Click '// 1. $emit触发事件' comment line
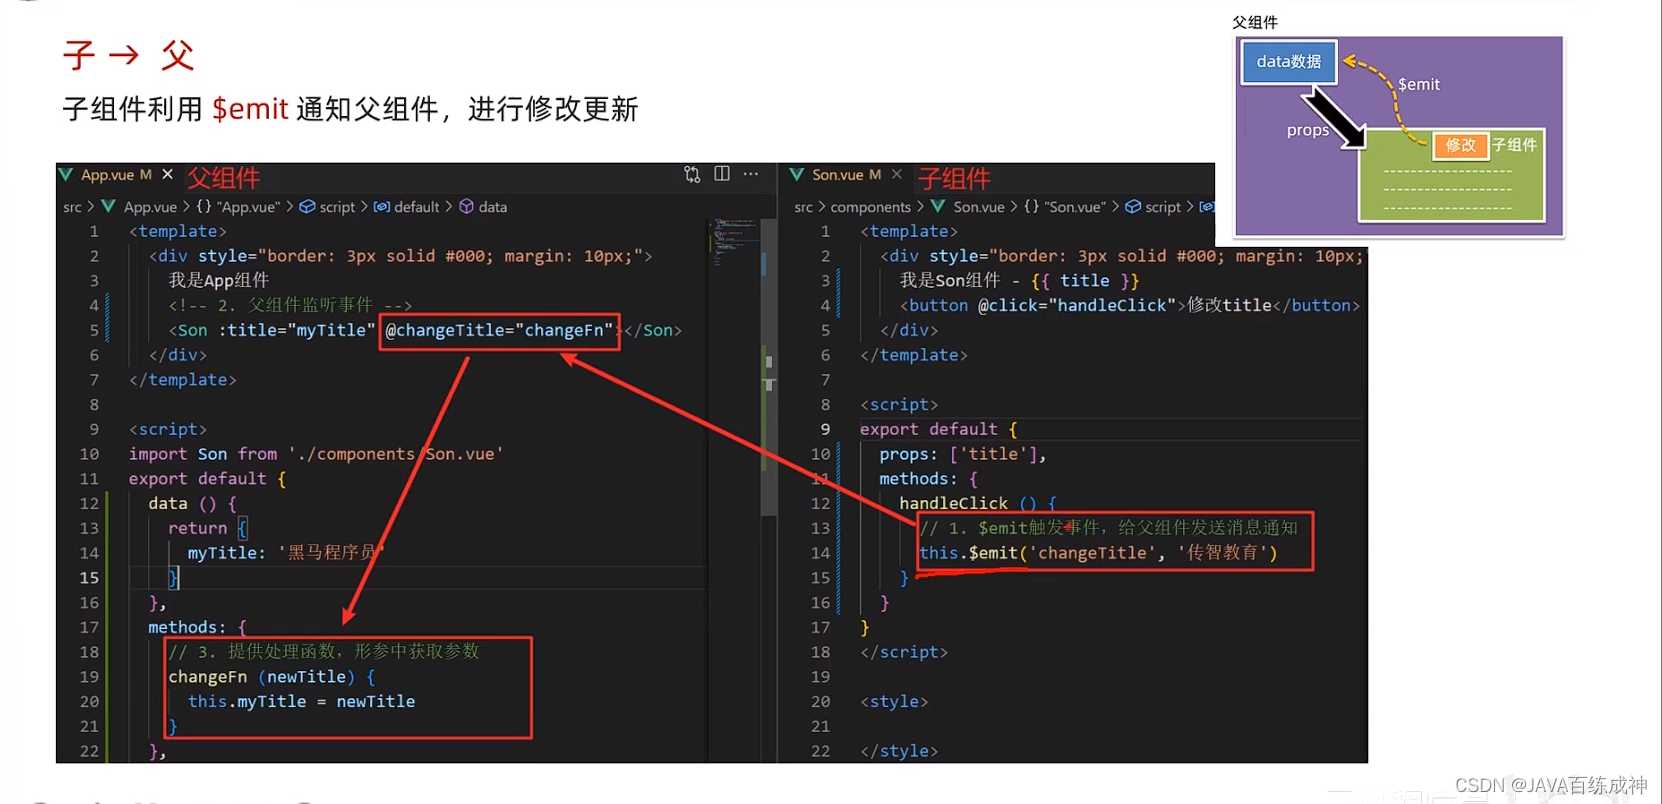This screenshot has width=1662, height=804. click(1108, 528)
